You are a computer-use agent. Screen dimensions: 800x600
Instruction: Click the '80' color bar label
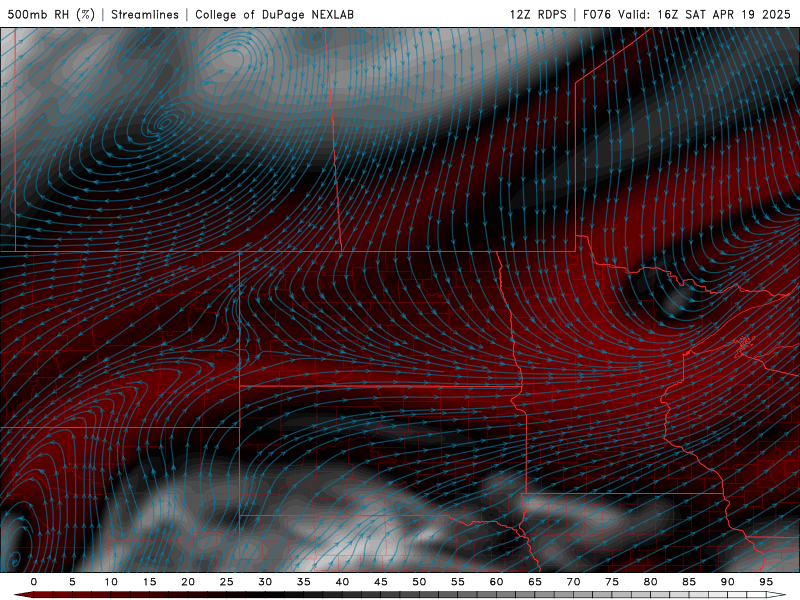coord(651,582)
